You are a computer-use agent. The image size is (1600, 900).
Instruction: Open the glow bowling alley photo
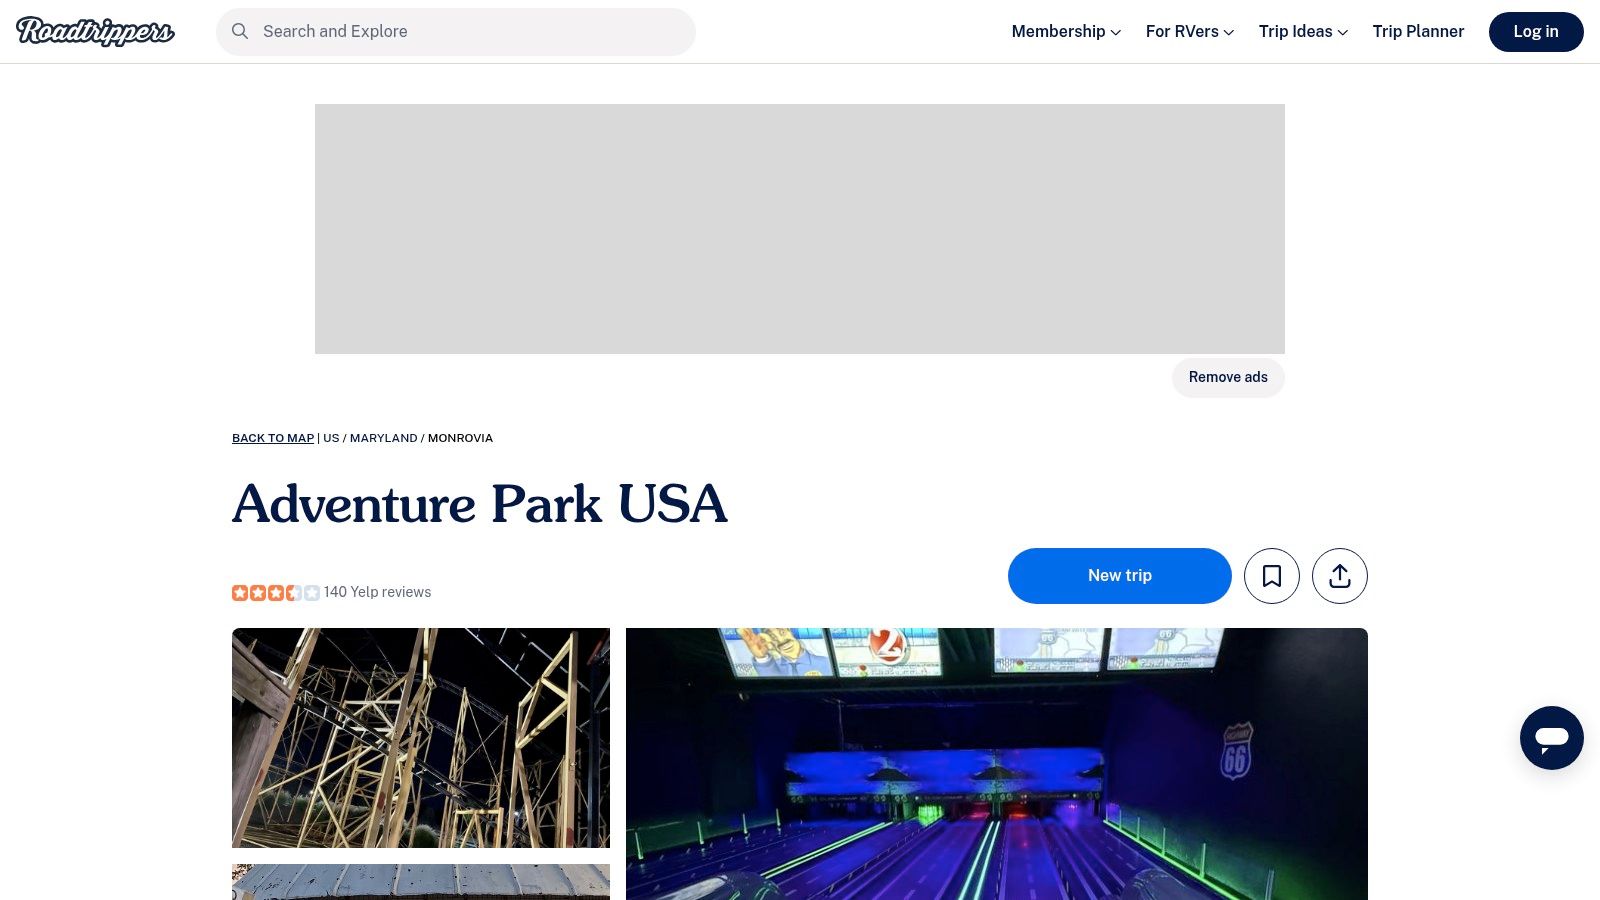997,764
